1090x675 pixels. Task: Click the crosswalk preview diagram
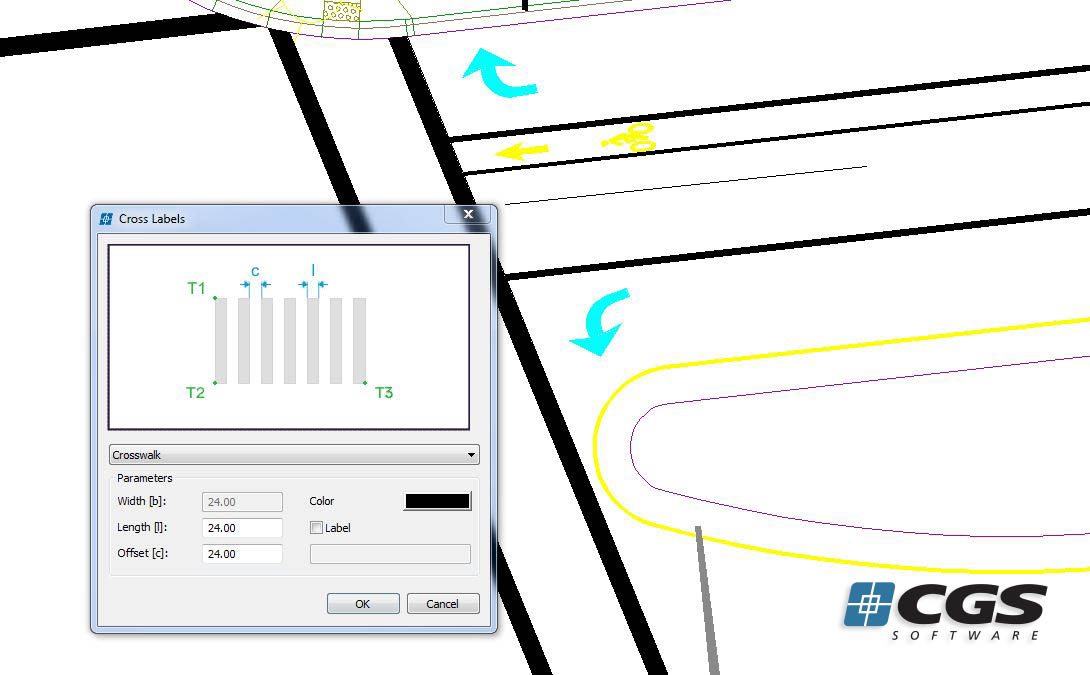pos(289,337)
